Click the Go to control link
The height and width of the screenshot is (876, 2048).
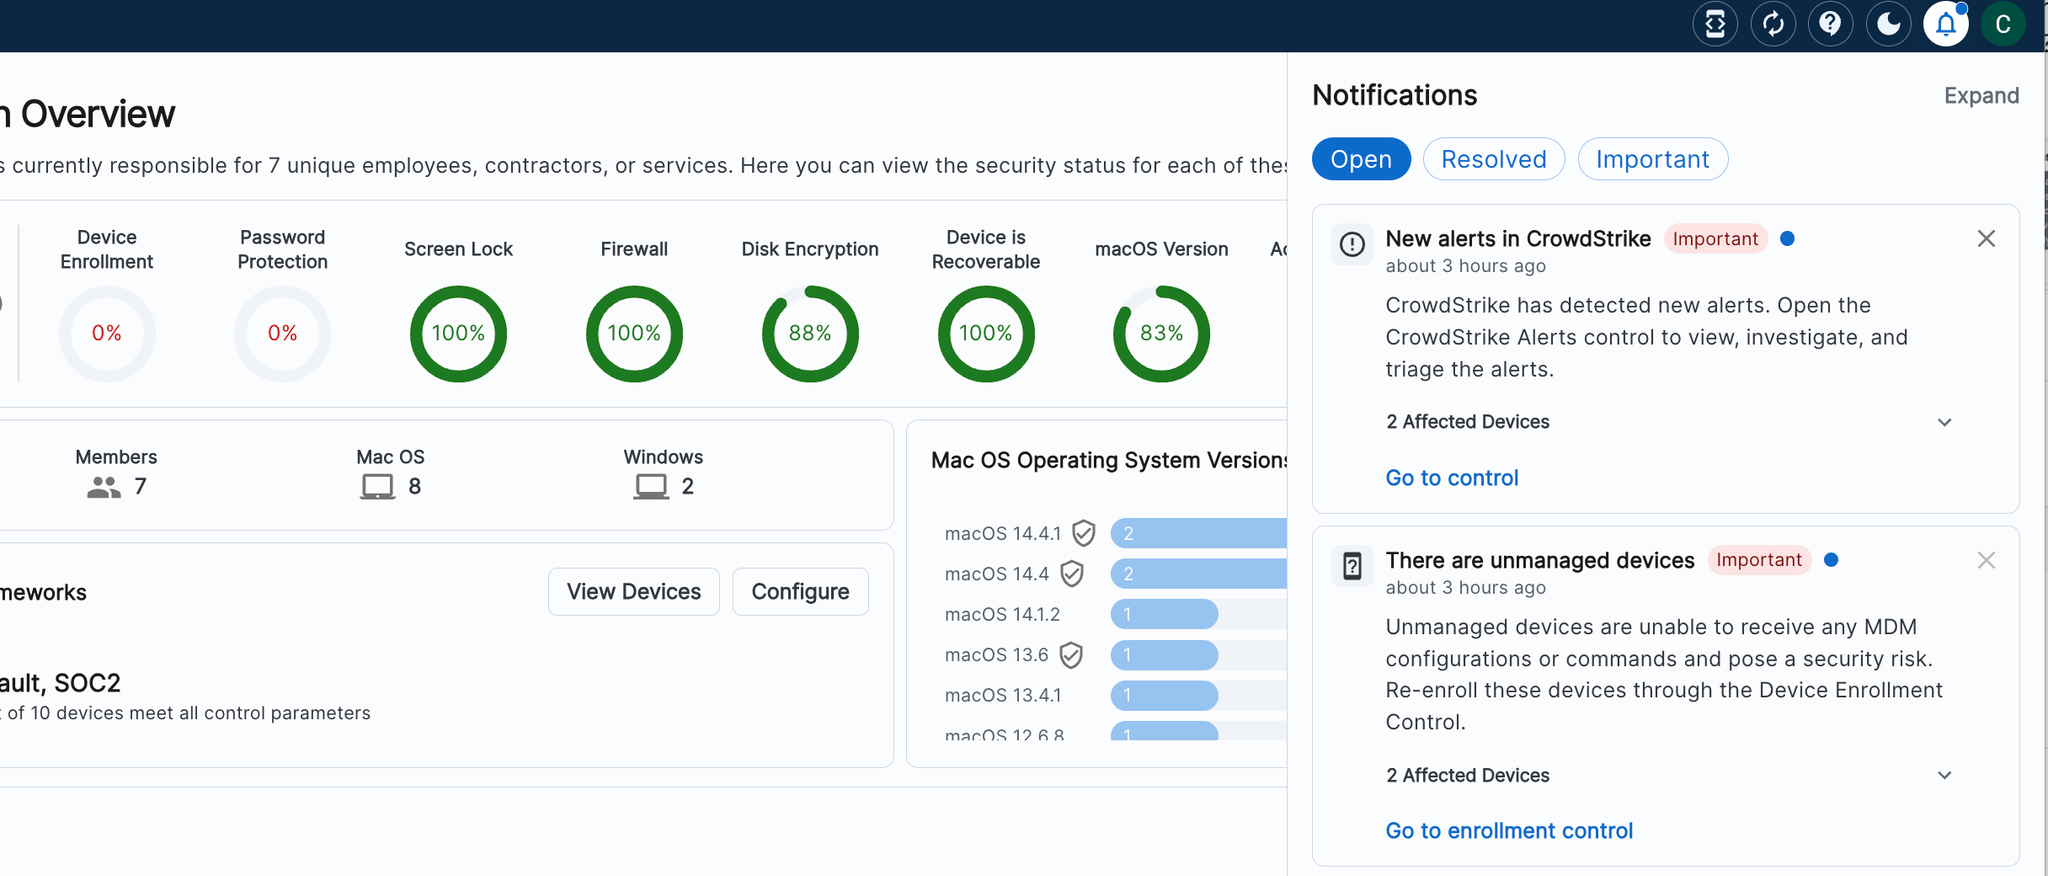pos(1451,478)
